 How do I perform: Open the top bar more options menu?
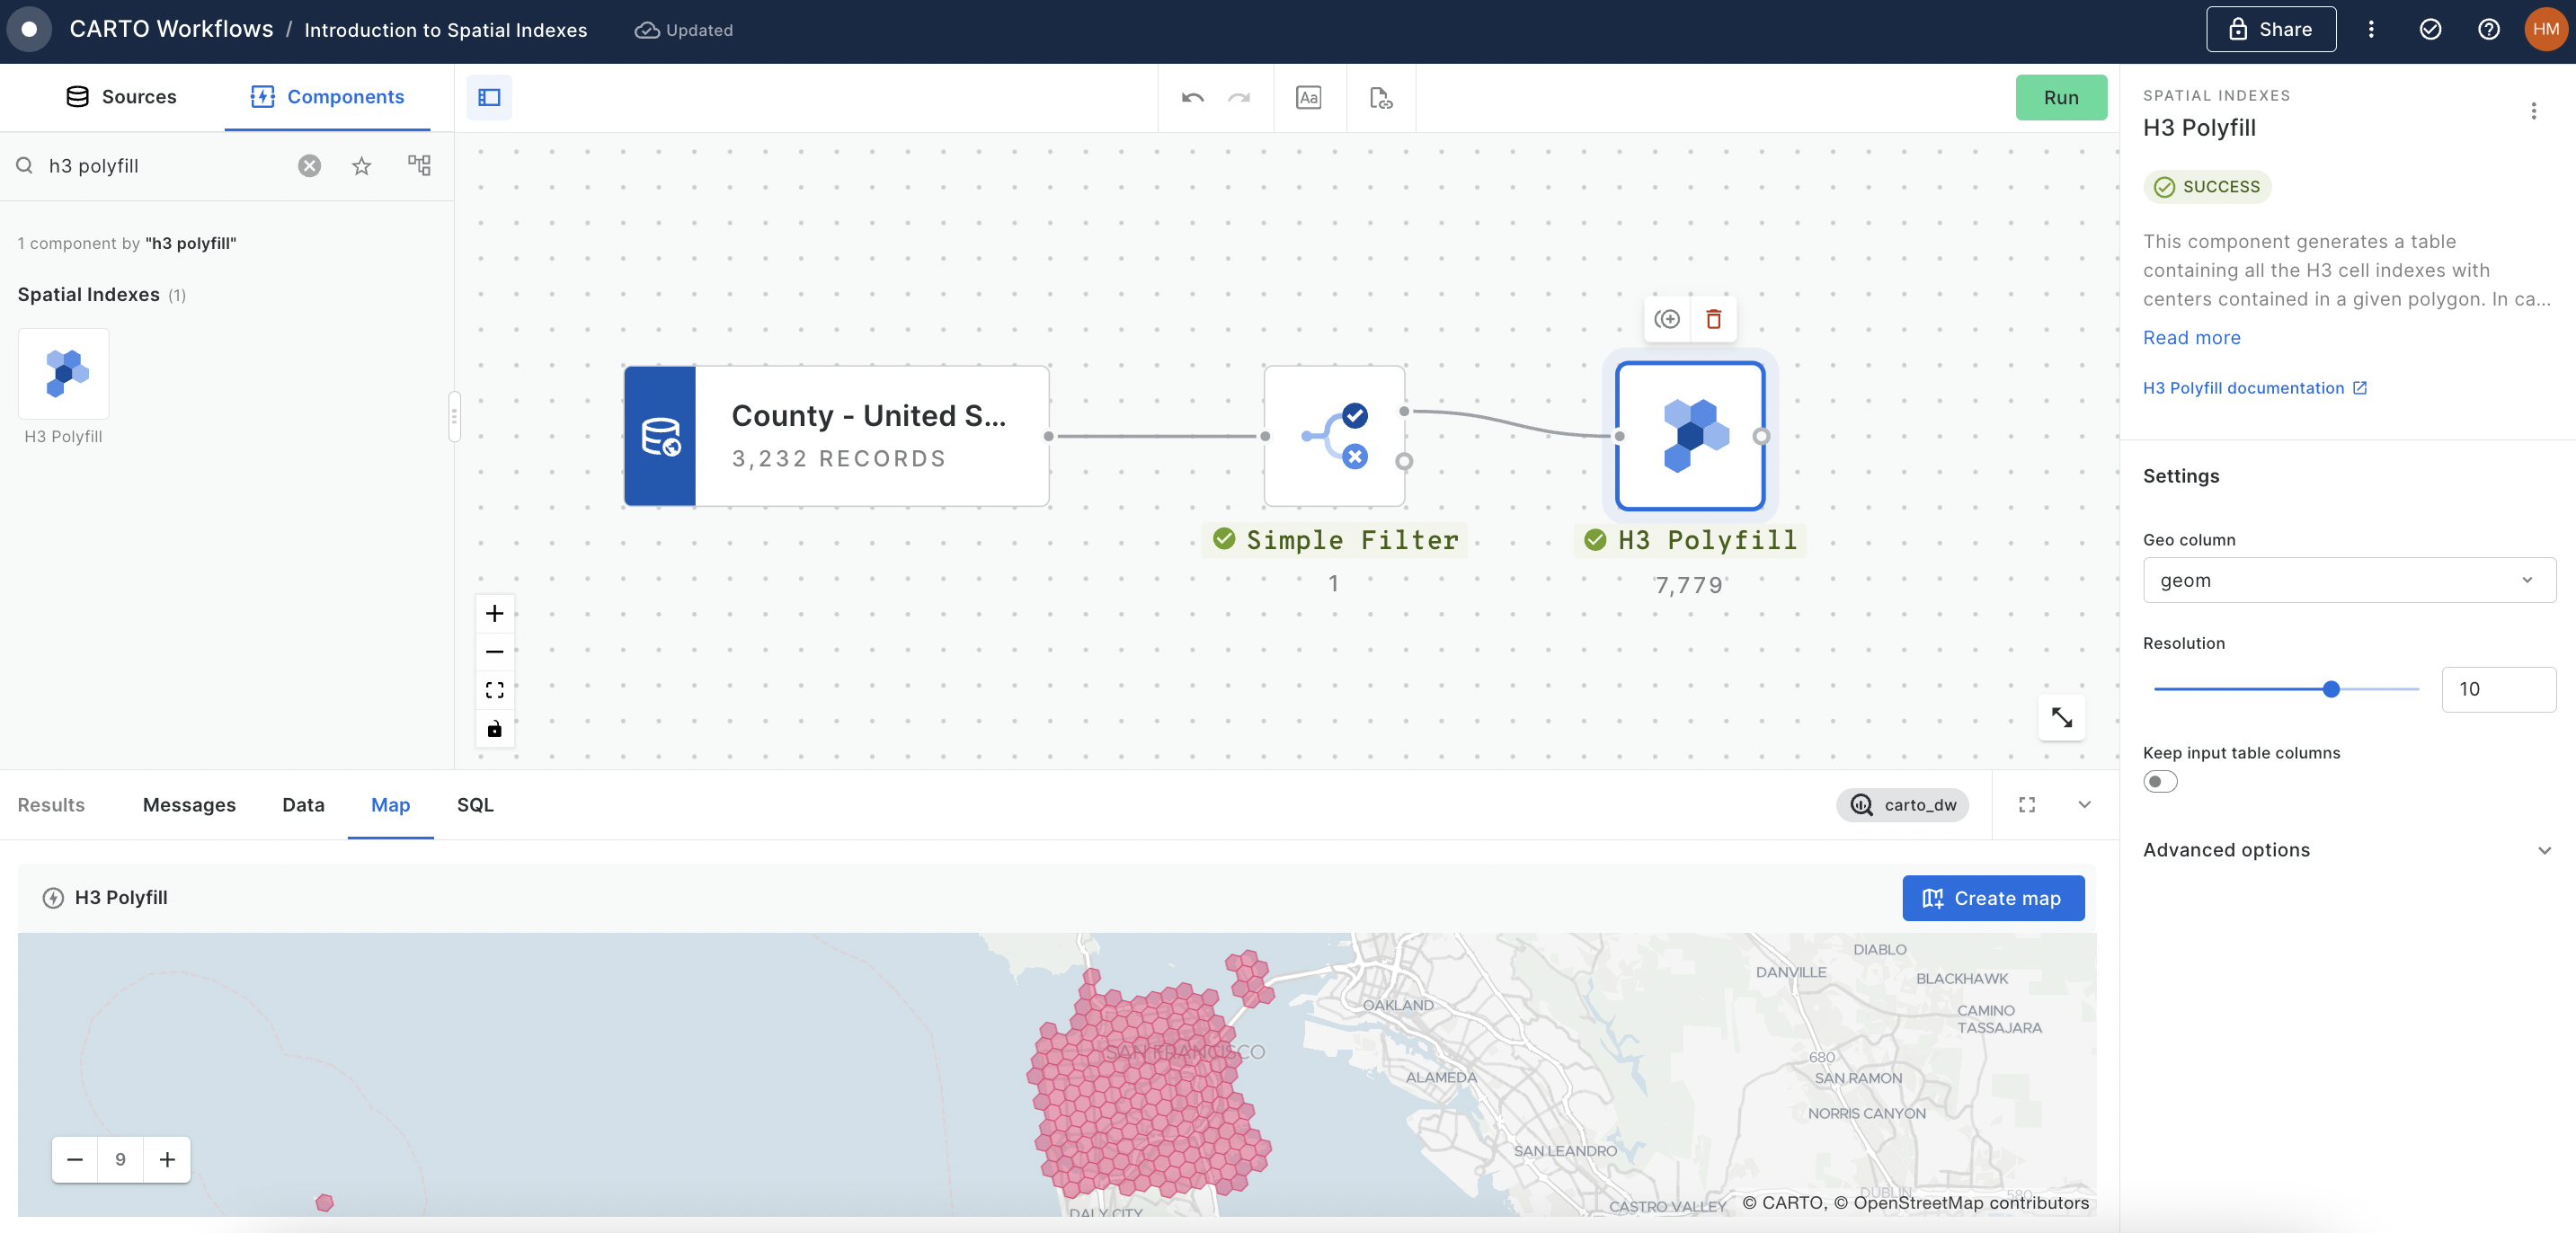(2371, 30)
